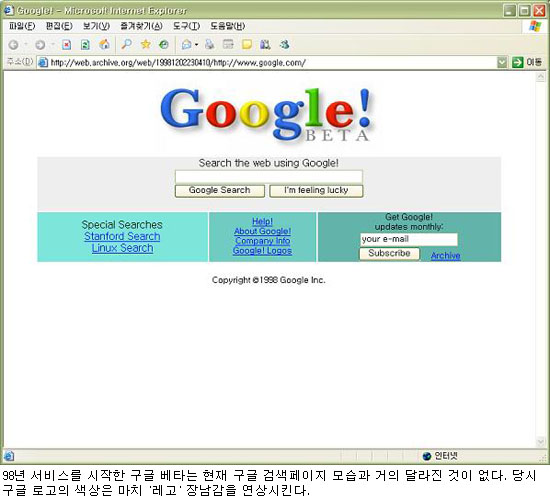
Task: Click the Windows flag logo
Action: point(535,26)
